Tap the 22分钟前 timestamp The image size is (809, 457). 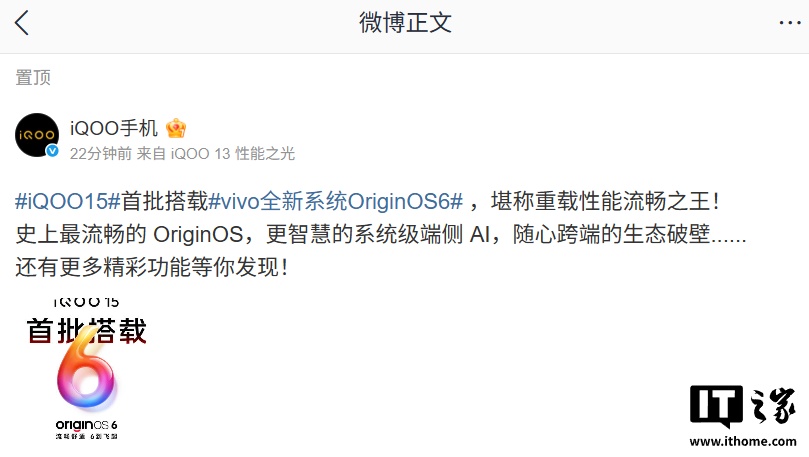pos(101,154)
